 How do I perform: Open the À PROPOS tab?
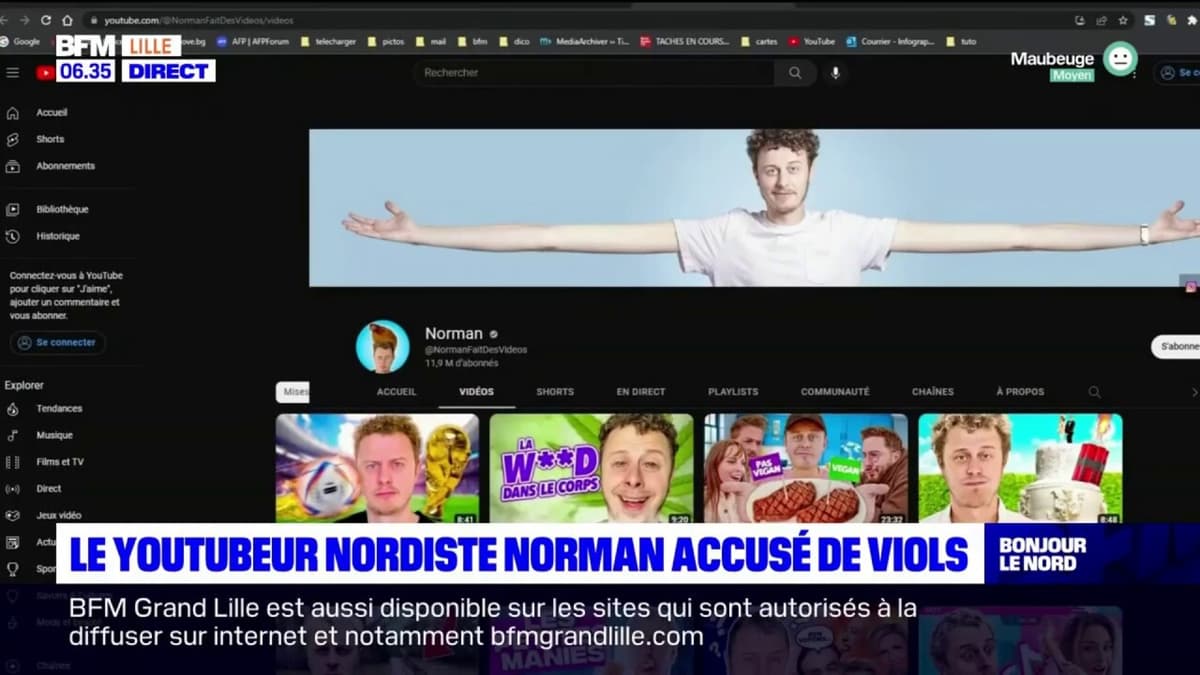pyautogui.click(x=1020, y=392)
